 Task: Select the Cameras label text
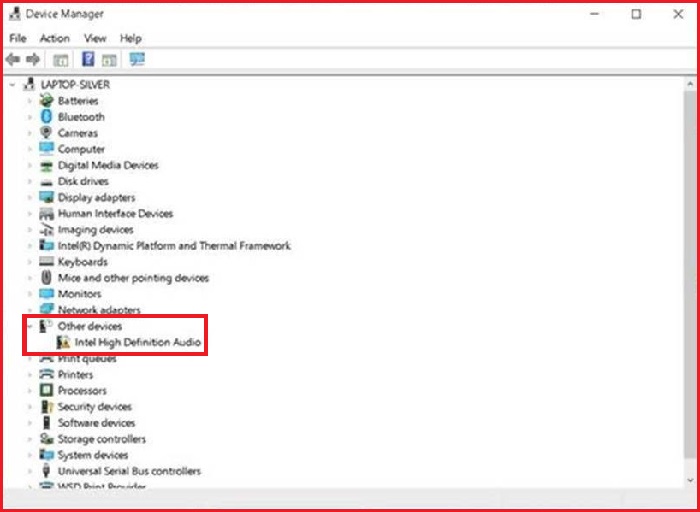tap(78, 133)
